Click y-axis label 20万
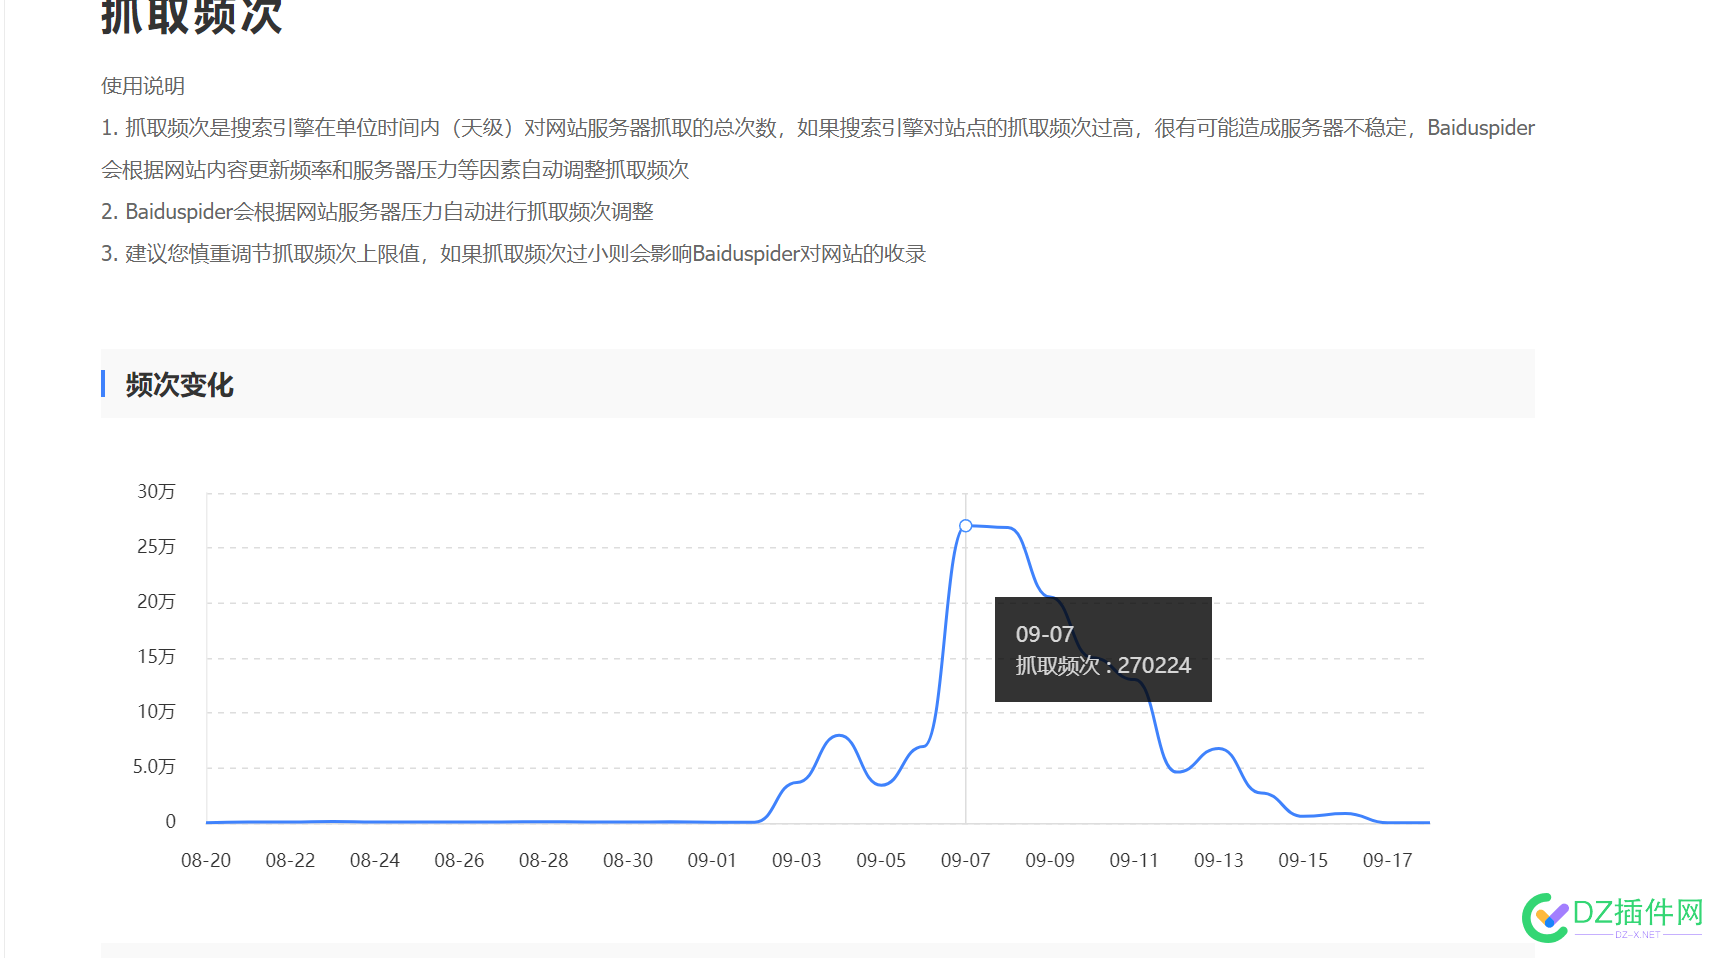Screen dimensions: 1722x958 (156, 601)
